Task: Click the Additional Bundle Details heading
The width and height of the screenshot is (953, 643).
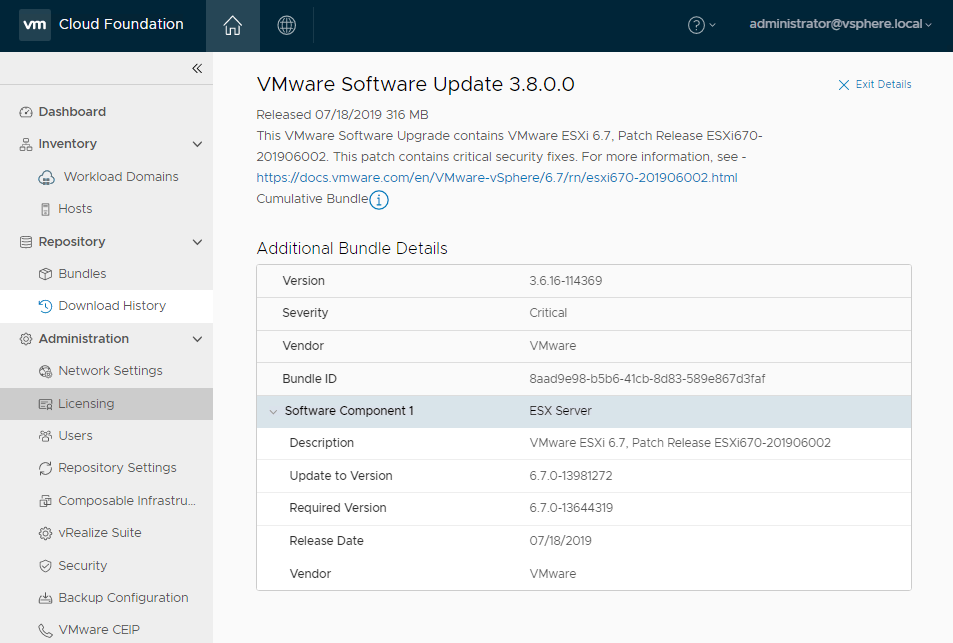Action: [x=352, y=249]
